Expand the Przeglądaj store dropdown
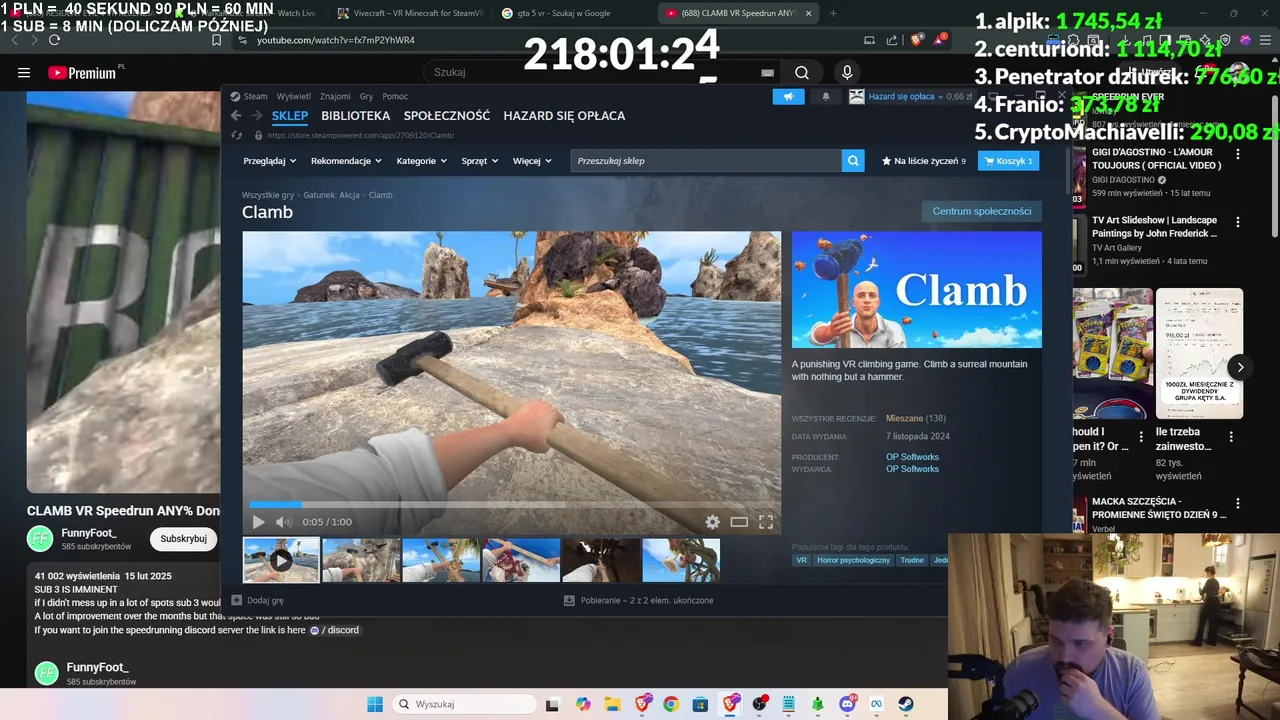The image size is (1280, 720). (x=270, y=161)
